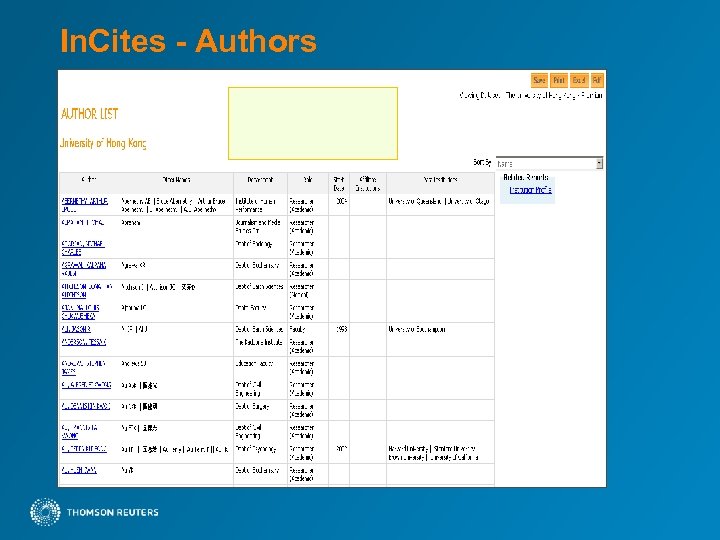Viewport: 720px width, 540px height.
Task: Open the Sort By dropdown
Action: click(549, 163)
